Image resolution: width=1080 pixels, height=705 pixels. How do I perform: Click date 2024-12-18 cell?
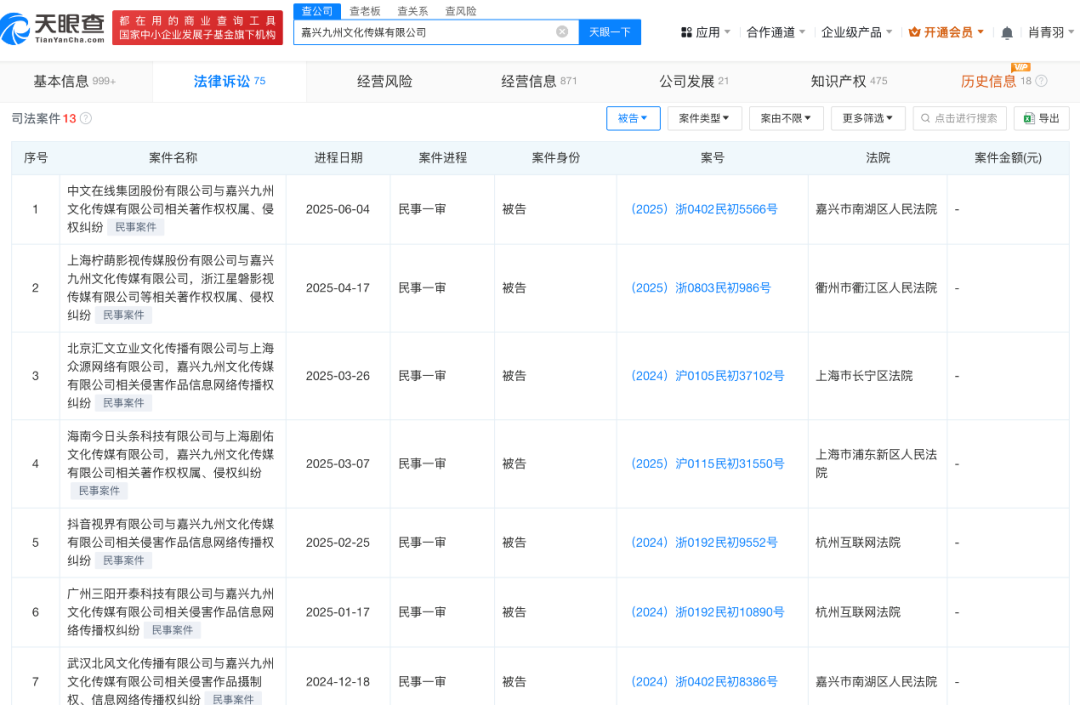338,682
